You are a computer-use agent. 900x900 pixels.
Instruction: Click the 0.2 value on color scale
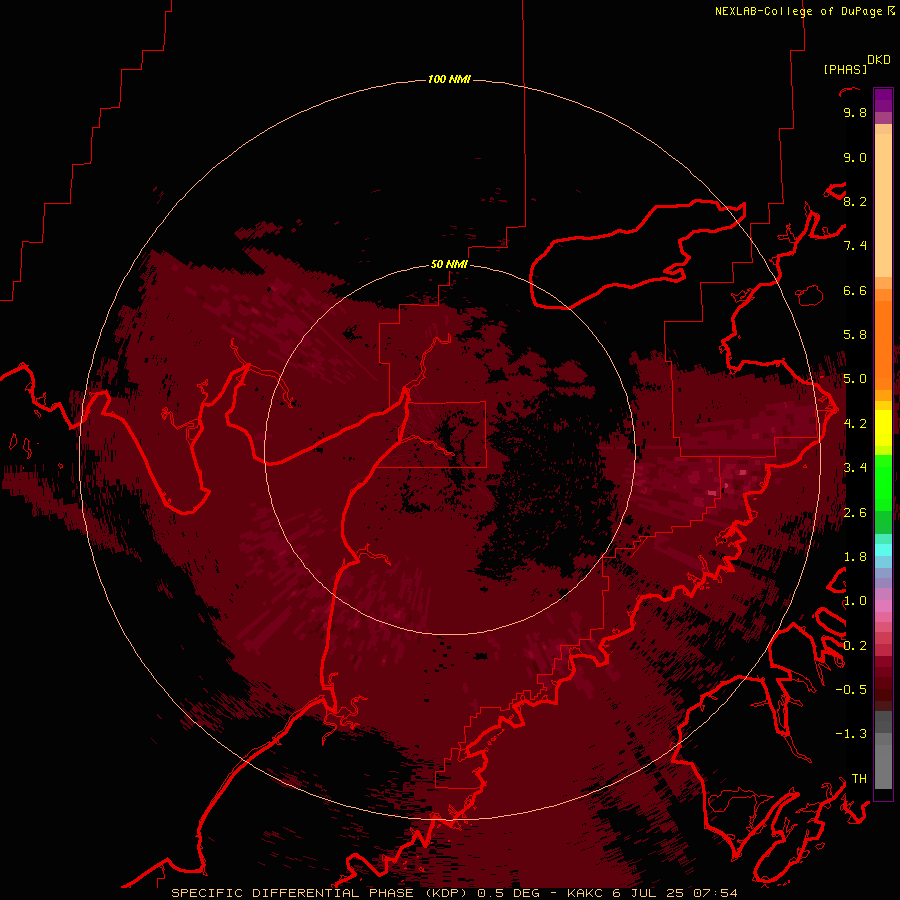point(855,646)
